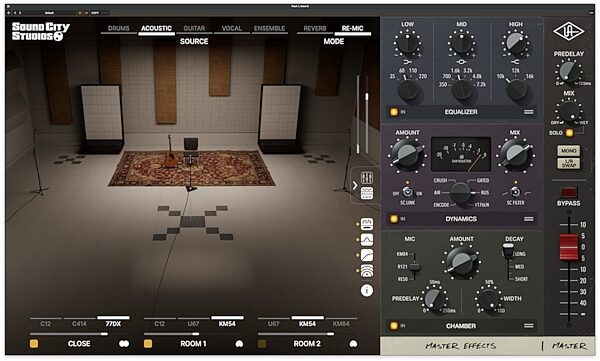Click the Chamber WIDTH knob
This screenshot has width=600, height=361.
(488, 299)
